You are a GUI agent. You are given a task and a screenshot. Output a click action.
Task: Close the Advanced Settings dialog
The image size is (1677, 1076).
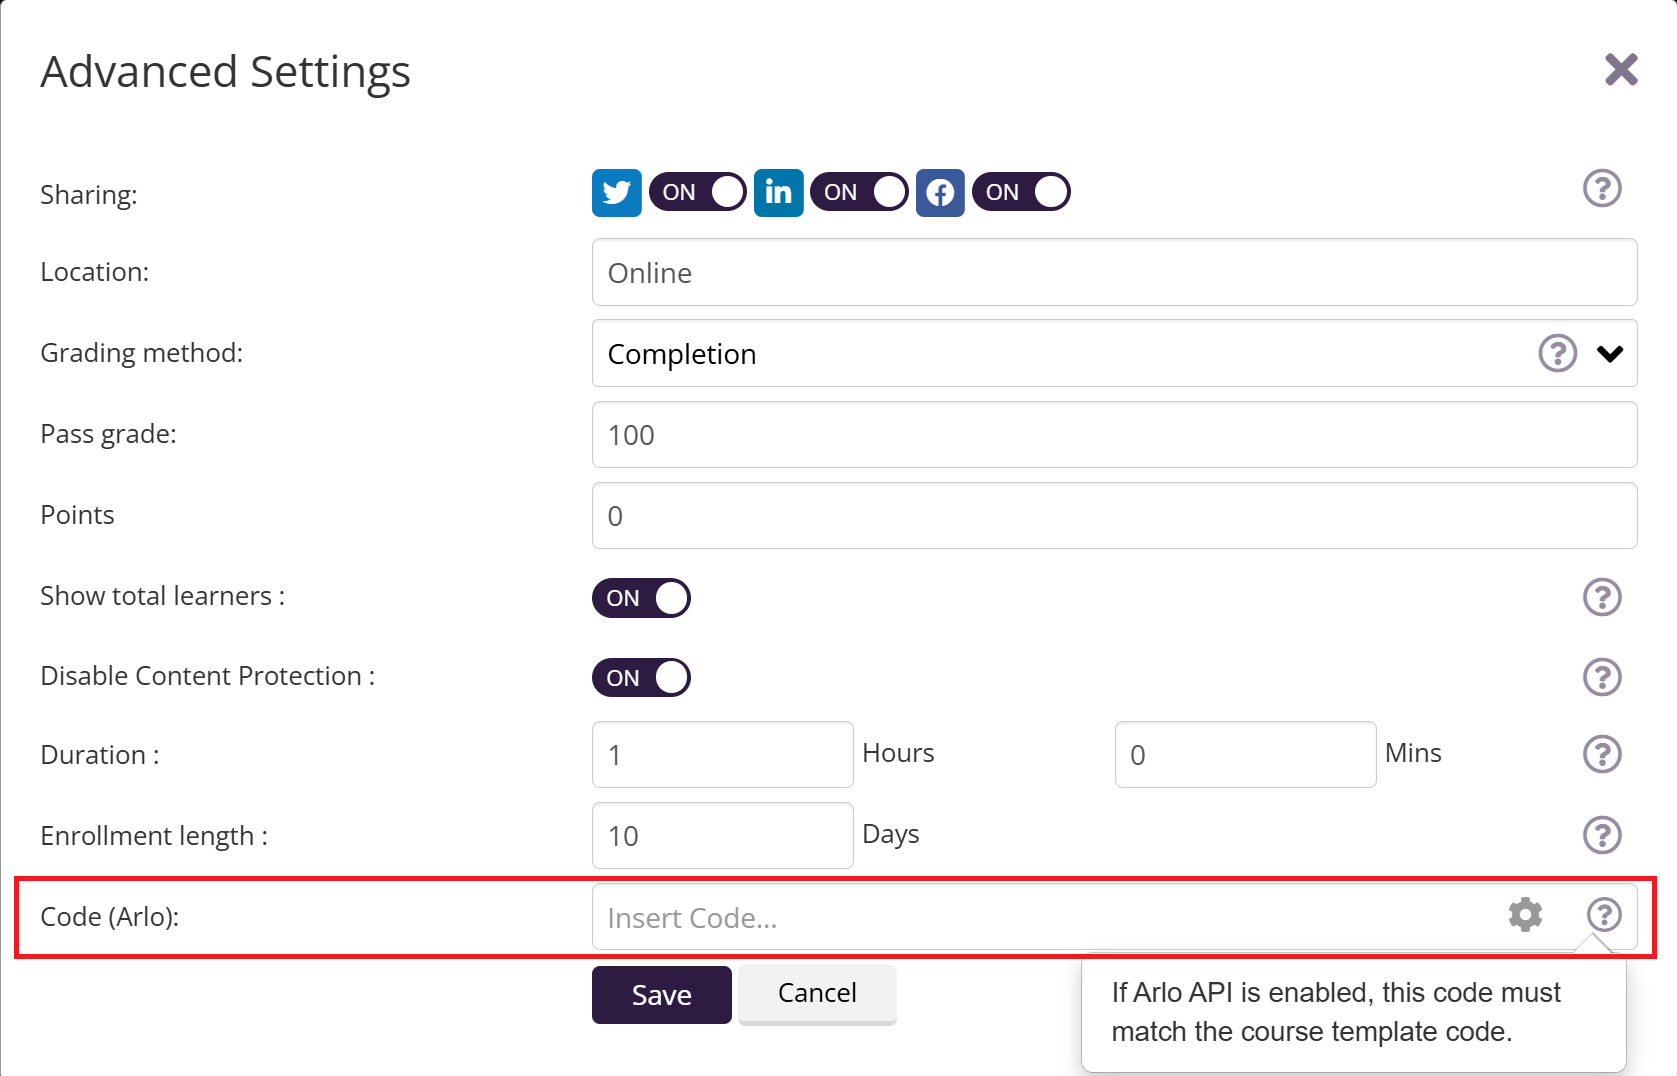click(1621, 70)
